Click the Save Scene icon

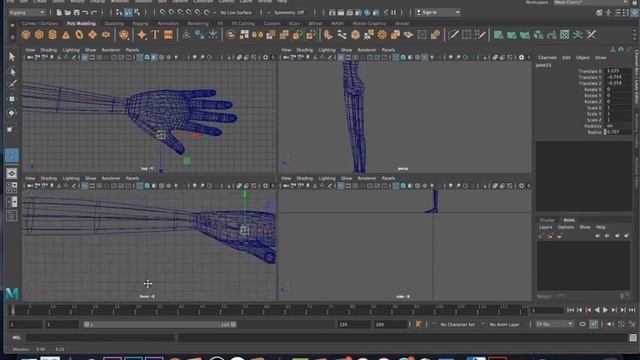coord(76,13)
